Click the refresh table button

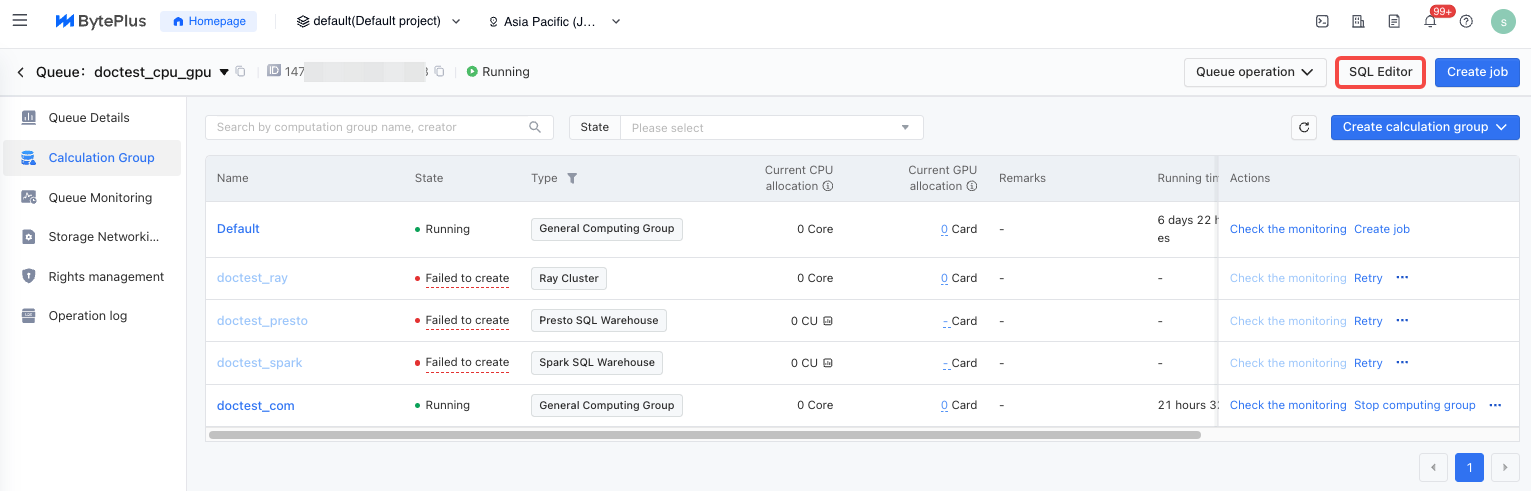point(1303,127)
